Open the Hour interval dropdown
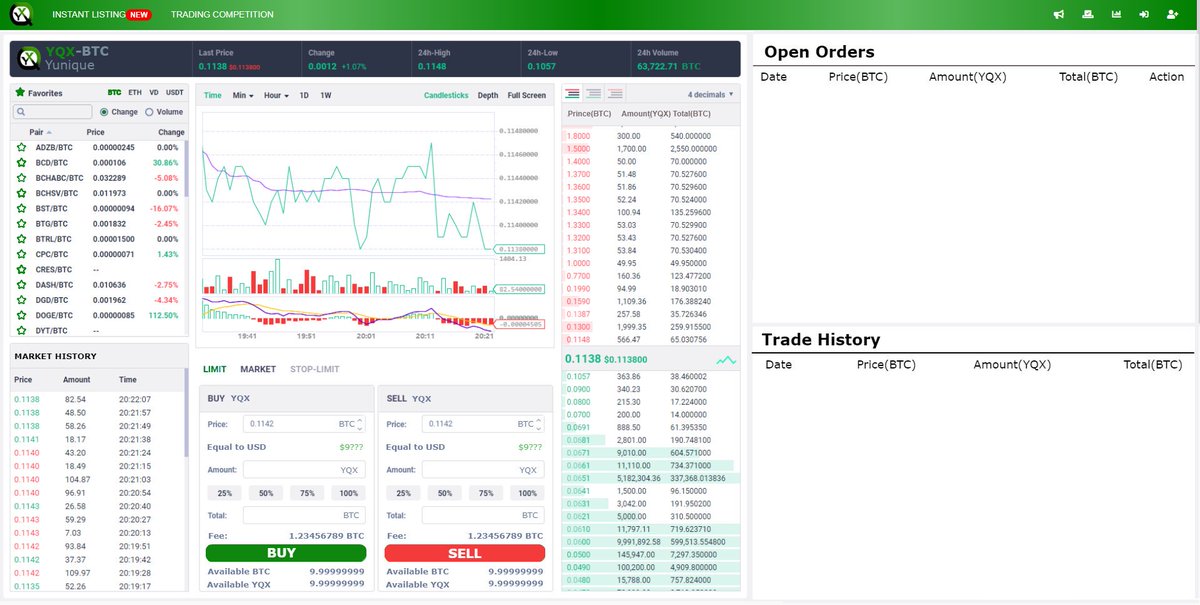1200x605 pixels. pos(276,95)
